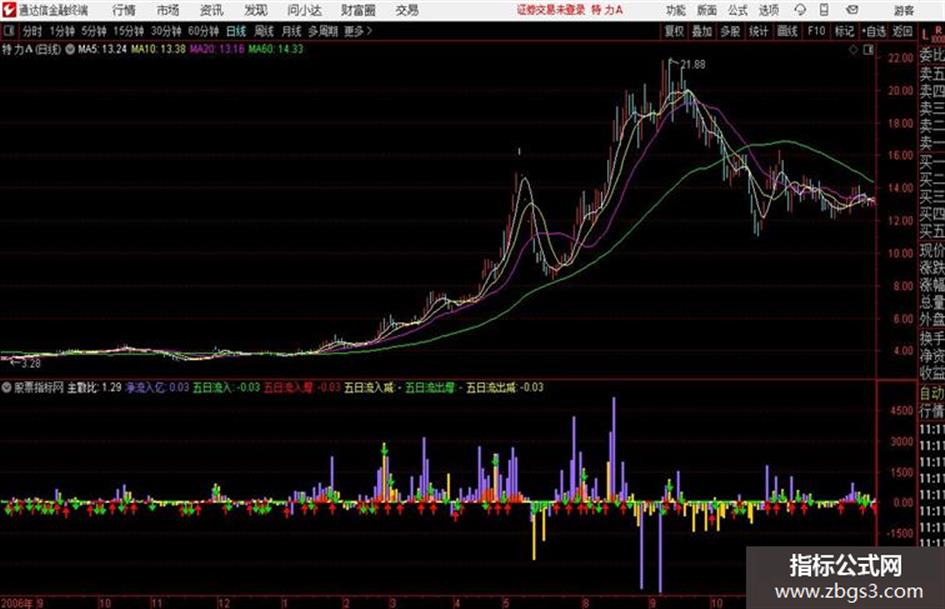Viewport: 945px width, 609px height.
Task: Toggle the side panel icon before 分时
Action: 9,31
